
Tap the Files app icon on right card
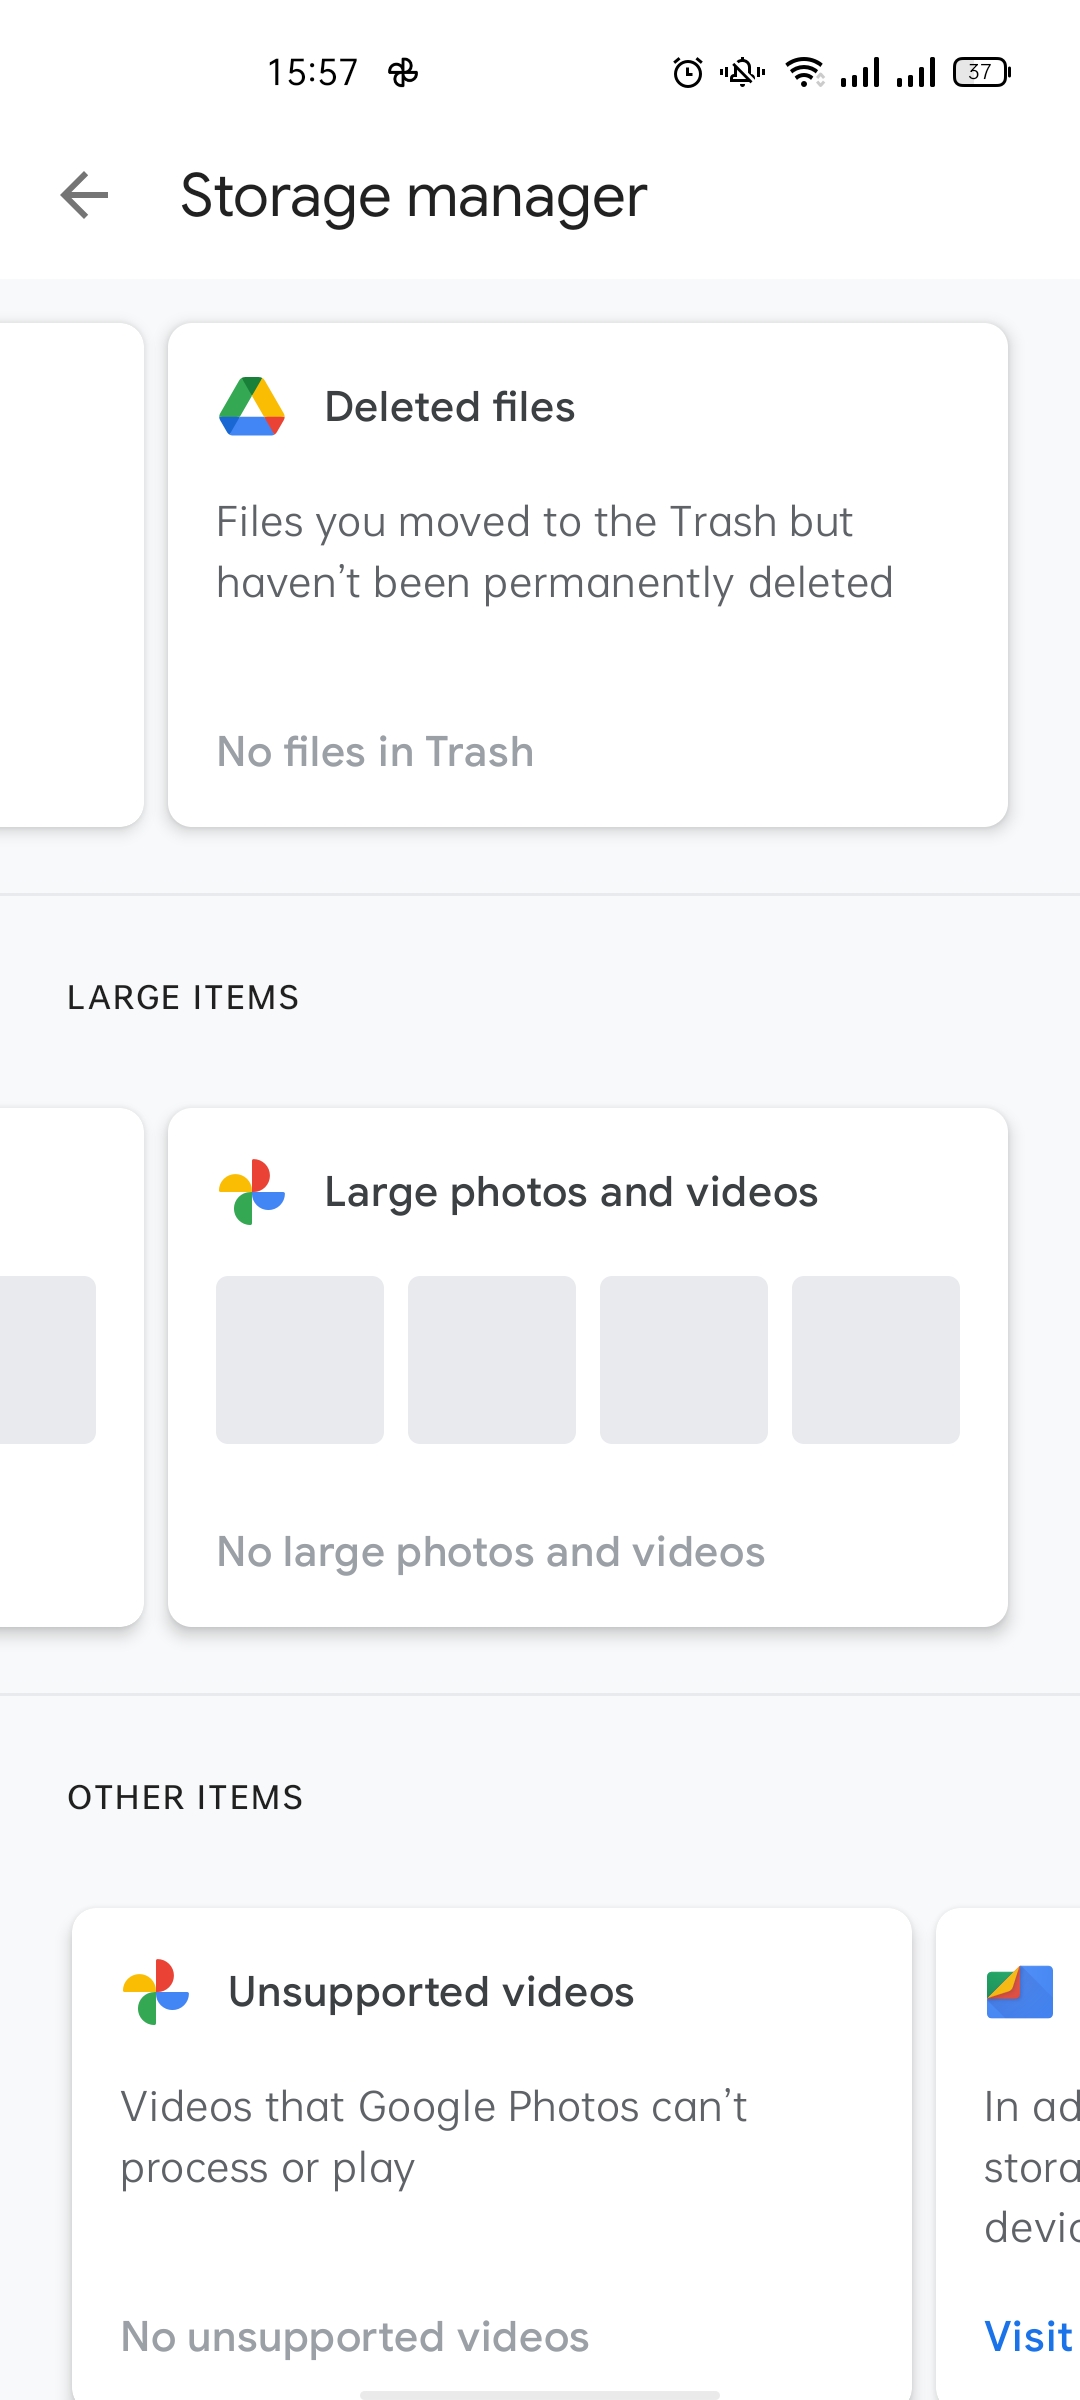(1019, 1992)
